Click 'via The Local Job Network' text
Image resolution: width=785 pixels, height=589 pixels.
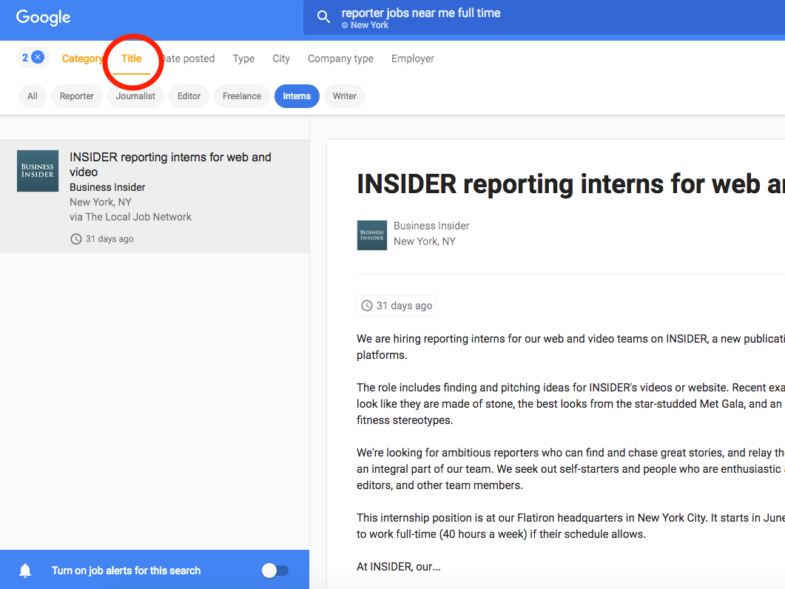tap(130, 217)
